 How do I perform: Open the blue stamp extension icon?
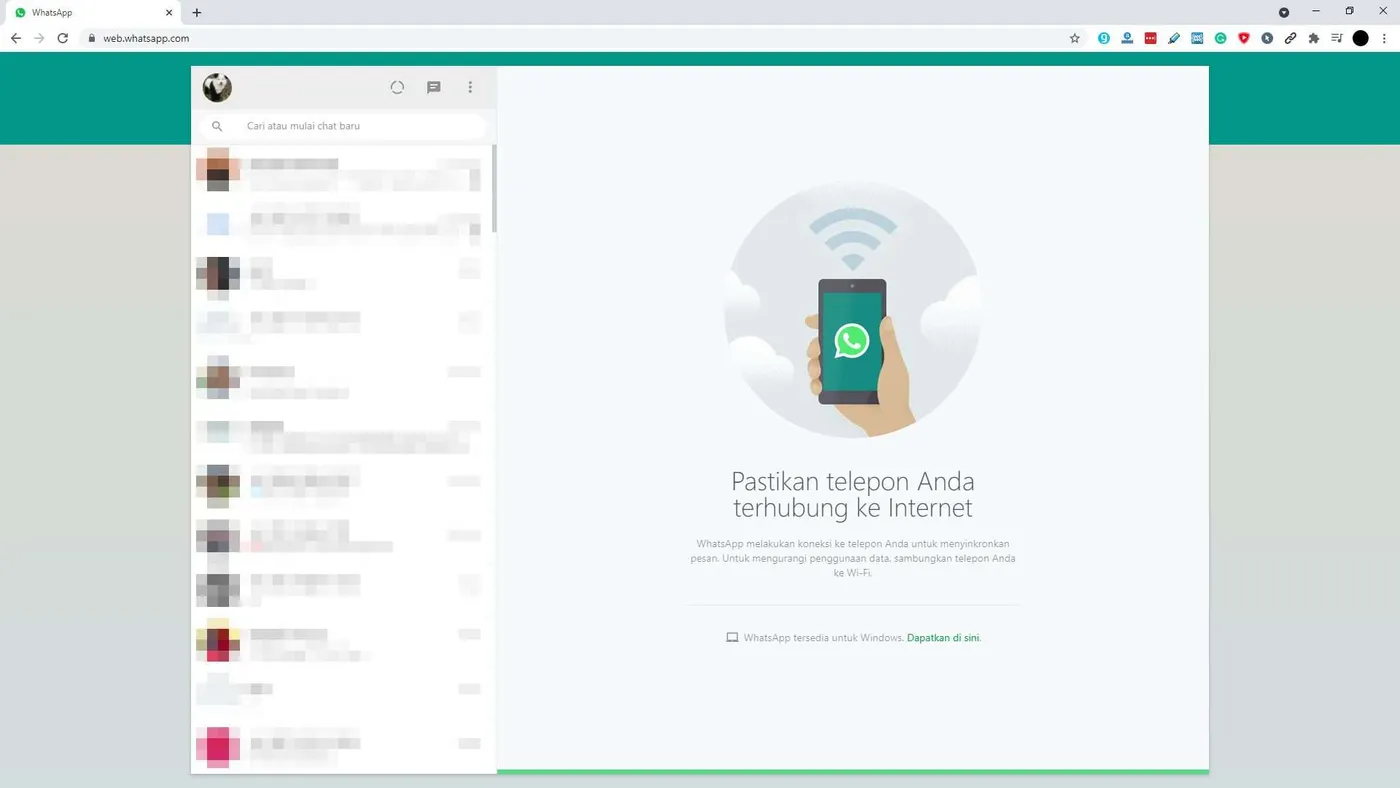(1127, 38)
